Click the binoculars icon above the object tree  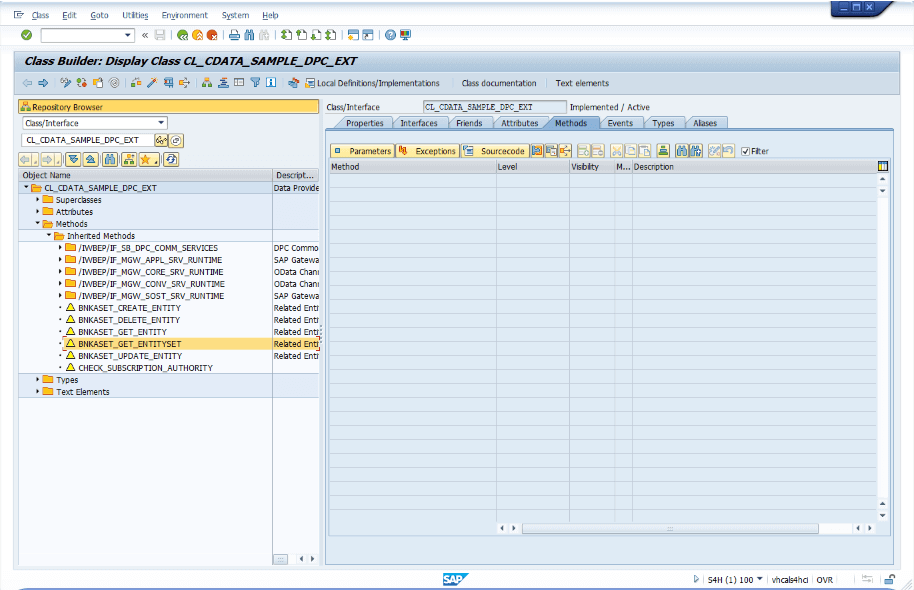click(x=110, y=159)
